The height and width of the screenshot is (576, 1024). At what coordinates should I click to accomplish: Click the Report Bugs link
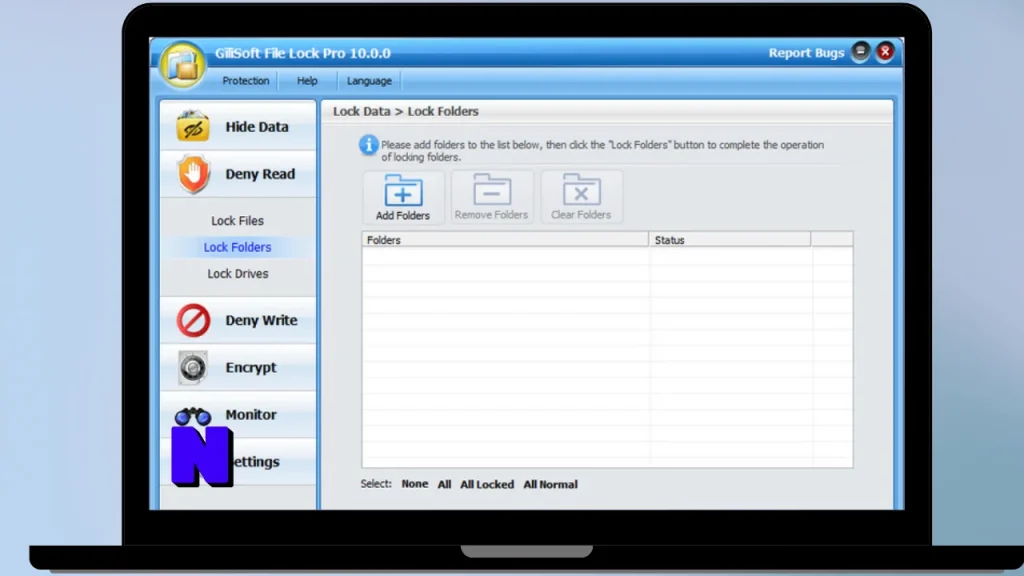806,53
